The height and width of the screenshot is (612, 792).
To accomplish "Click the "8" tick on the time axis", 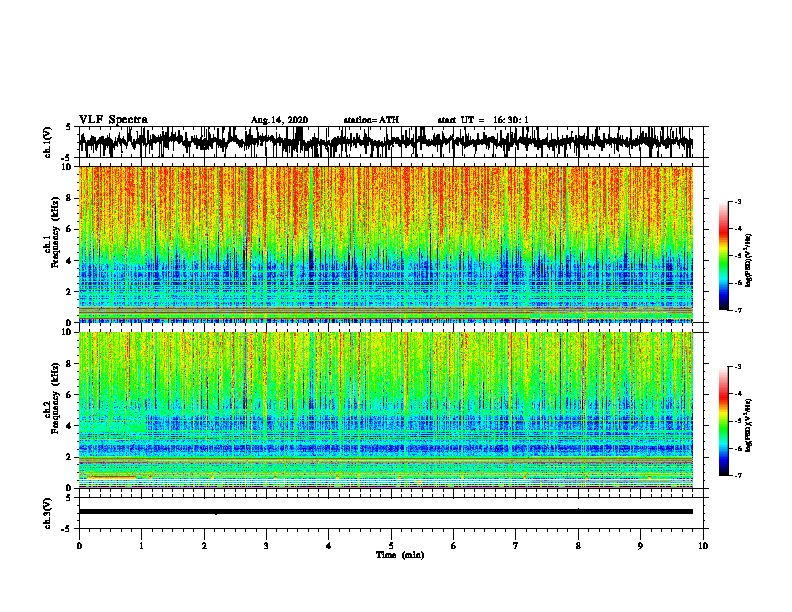I will coord(578,546).
